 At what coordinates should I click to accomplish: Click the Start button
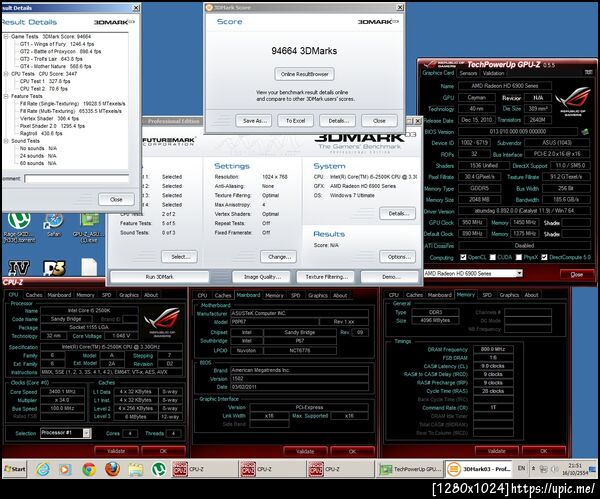pos(15,469)
